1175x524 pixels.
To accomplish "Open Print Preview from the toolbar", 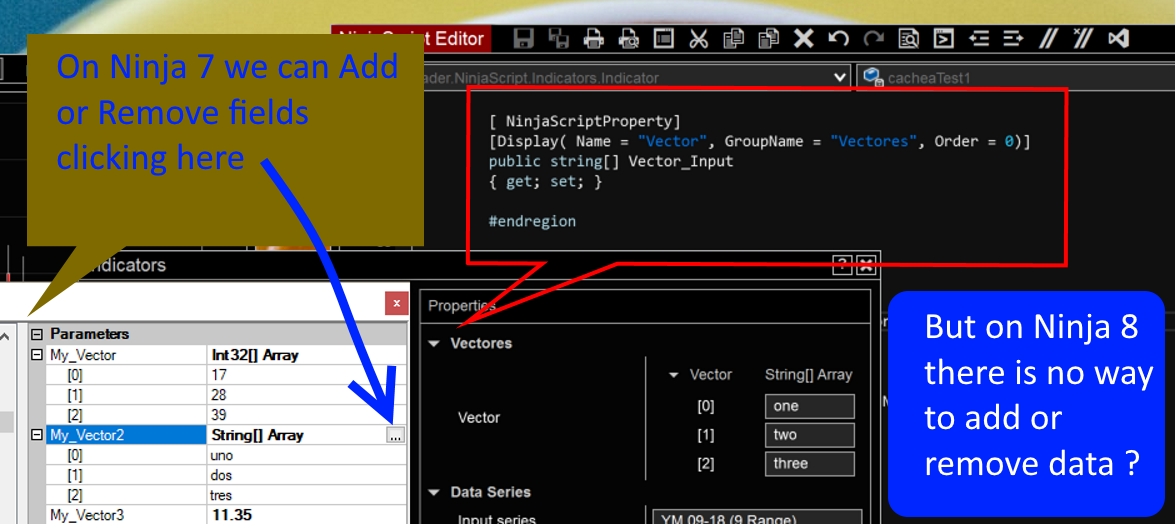I will [x=628, y=38].
